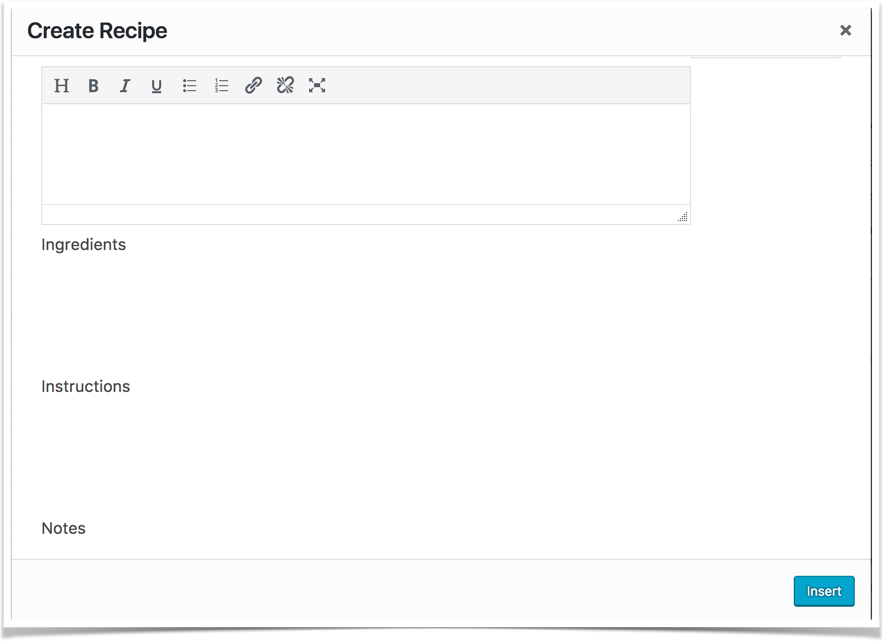Click the editor resize handle corner
883x641 pixels.
click(682, 216)
